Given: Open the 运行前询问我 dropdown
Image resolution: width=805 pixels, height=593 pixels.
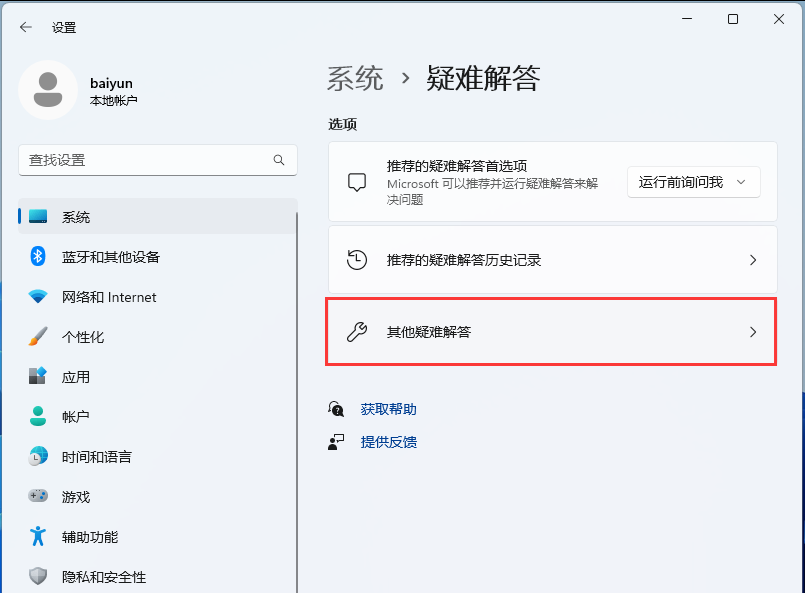Looking at the screenshot, I should (693, 182).
